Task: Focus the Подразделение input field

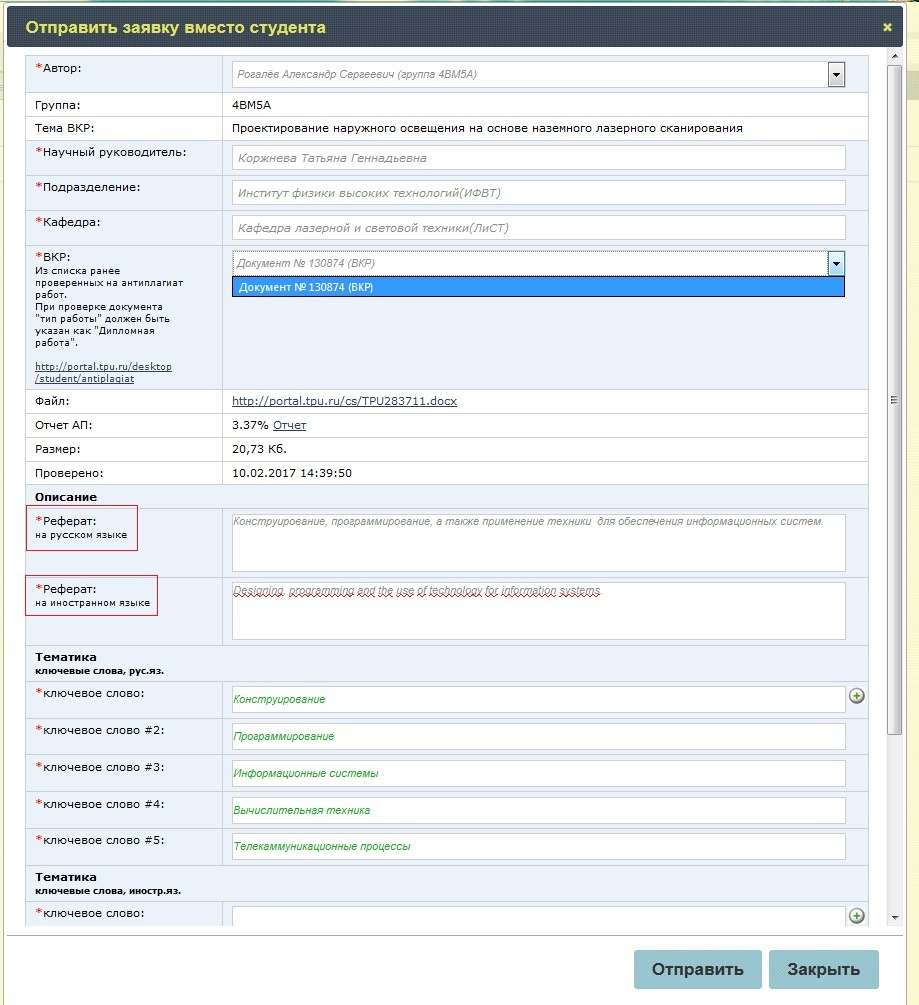Action: tap(538, 193)
